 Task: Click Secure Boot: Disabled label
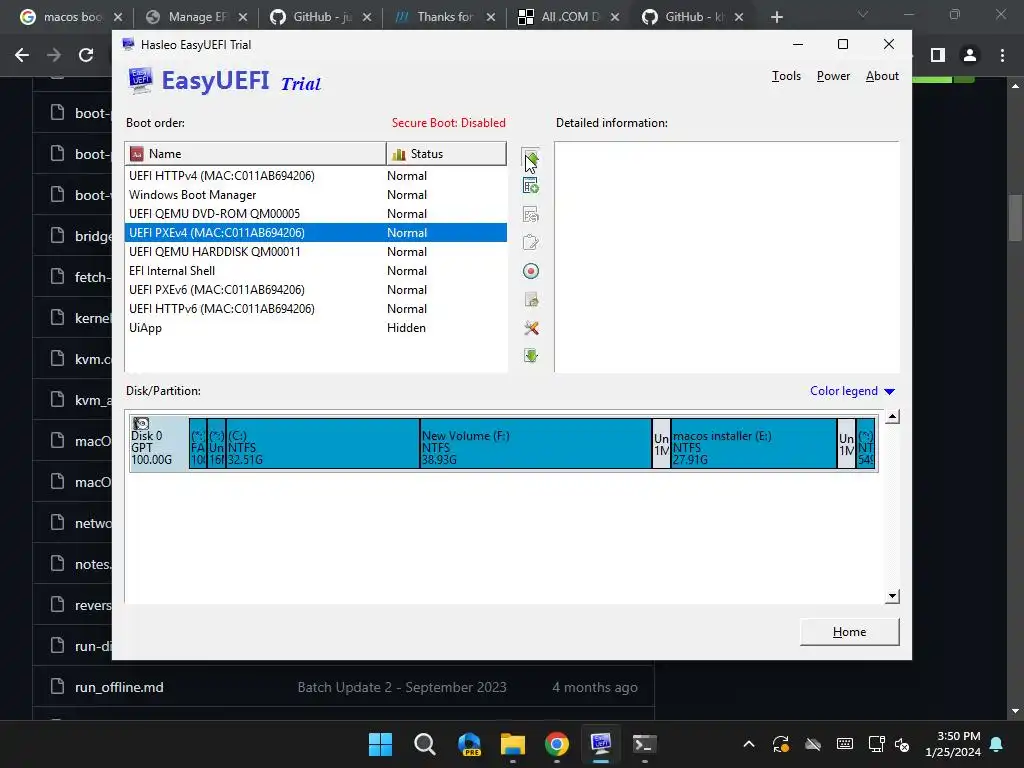[449, 123]
